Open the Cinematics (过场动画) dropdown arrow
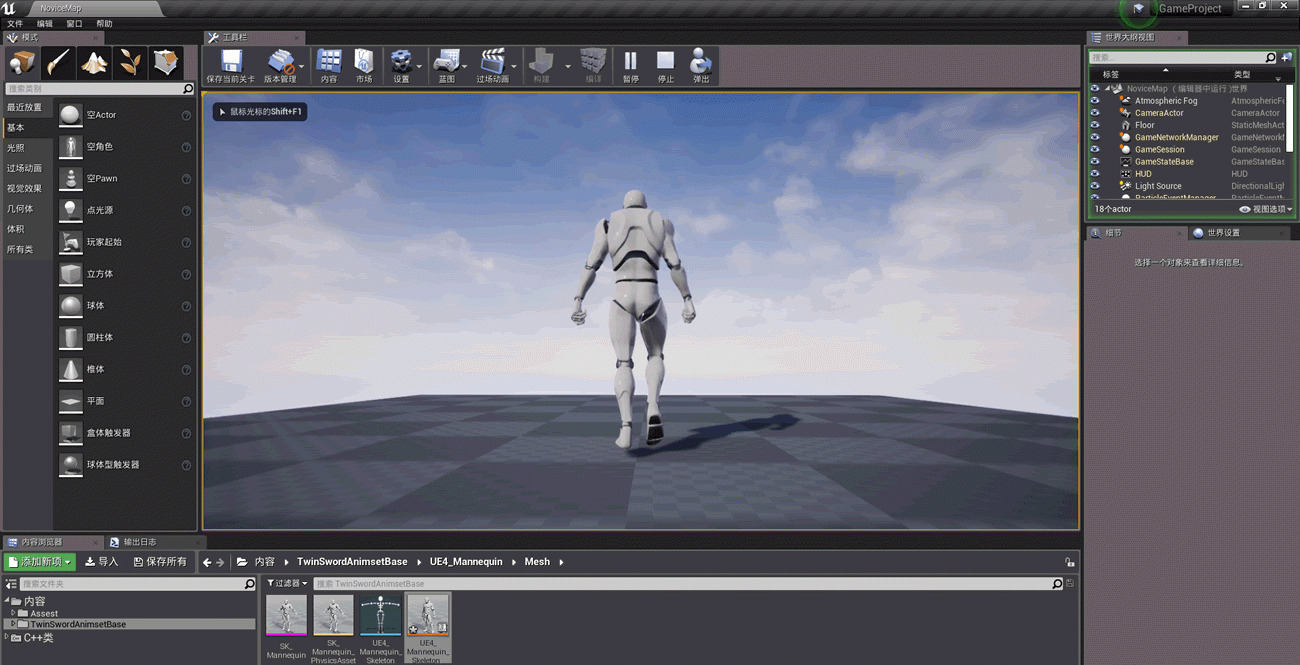 pyautogui.click(x=514, y=67)
